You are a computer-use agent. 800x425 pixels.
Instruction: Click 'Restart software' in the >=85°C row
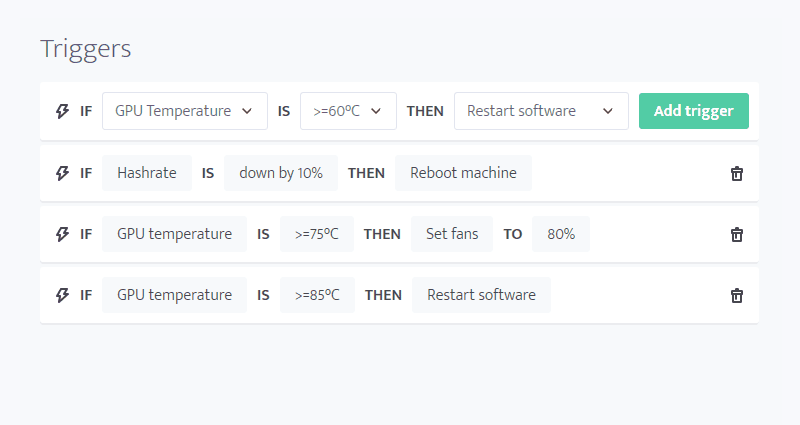pyautogui.click(x=482, y=295)
